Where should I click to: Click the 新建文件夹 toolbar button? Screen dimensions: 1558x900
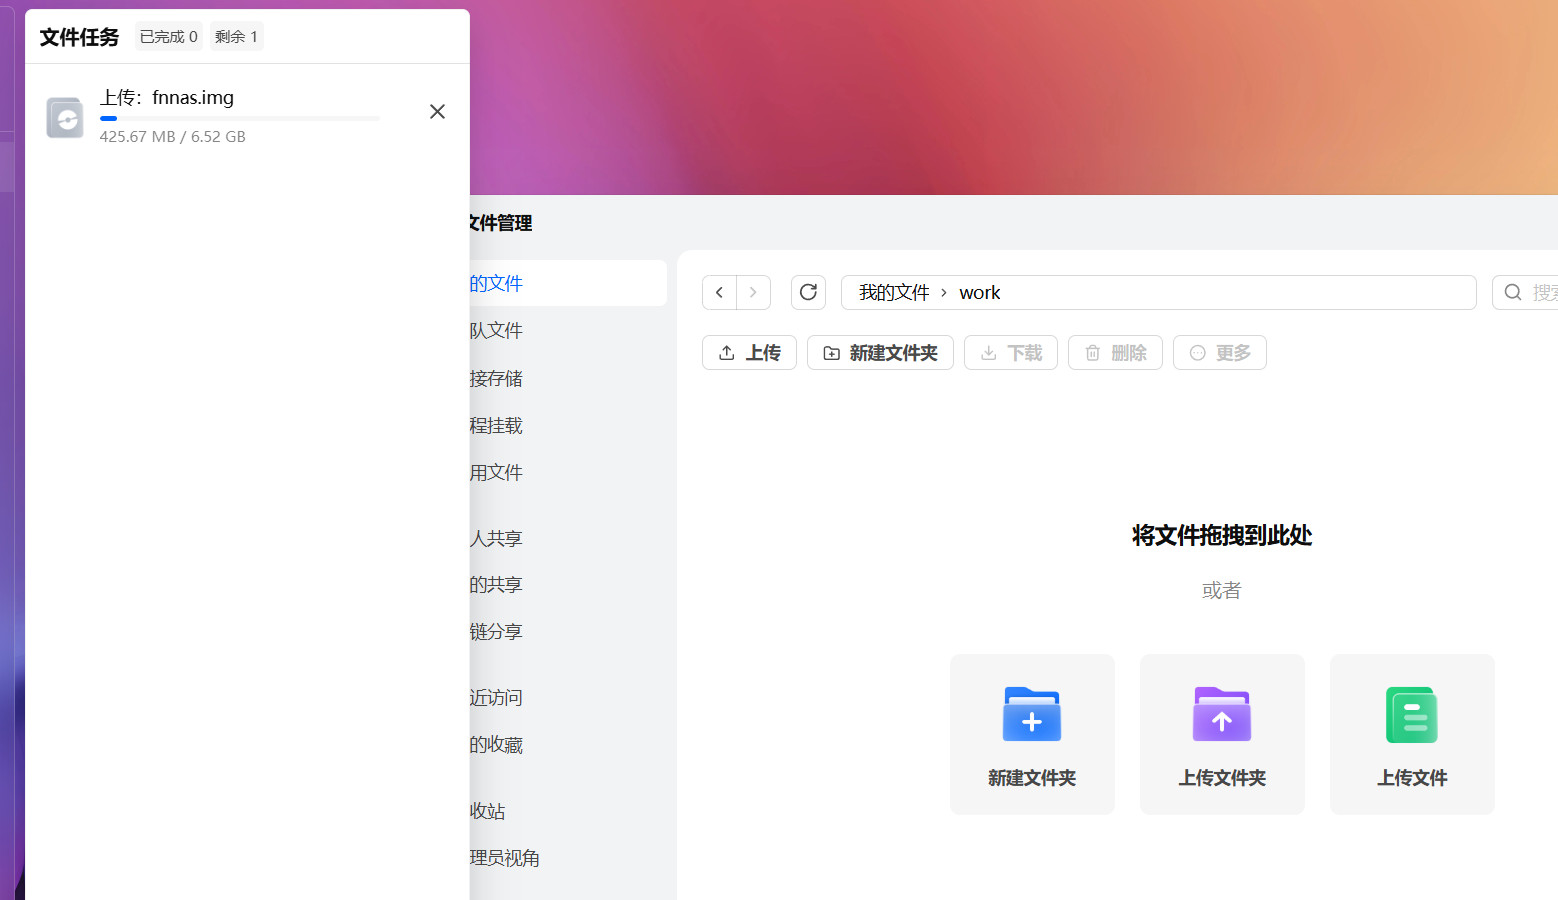click(880, 353)
